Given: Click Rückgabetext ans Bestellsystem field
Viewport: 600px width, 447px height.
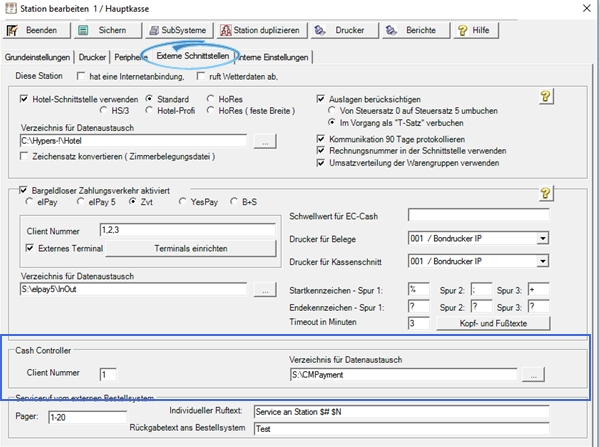Looking at the screenshot, I should pos(401,429).
